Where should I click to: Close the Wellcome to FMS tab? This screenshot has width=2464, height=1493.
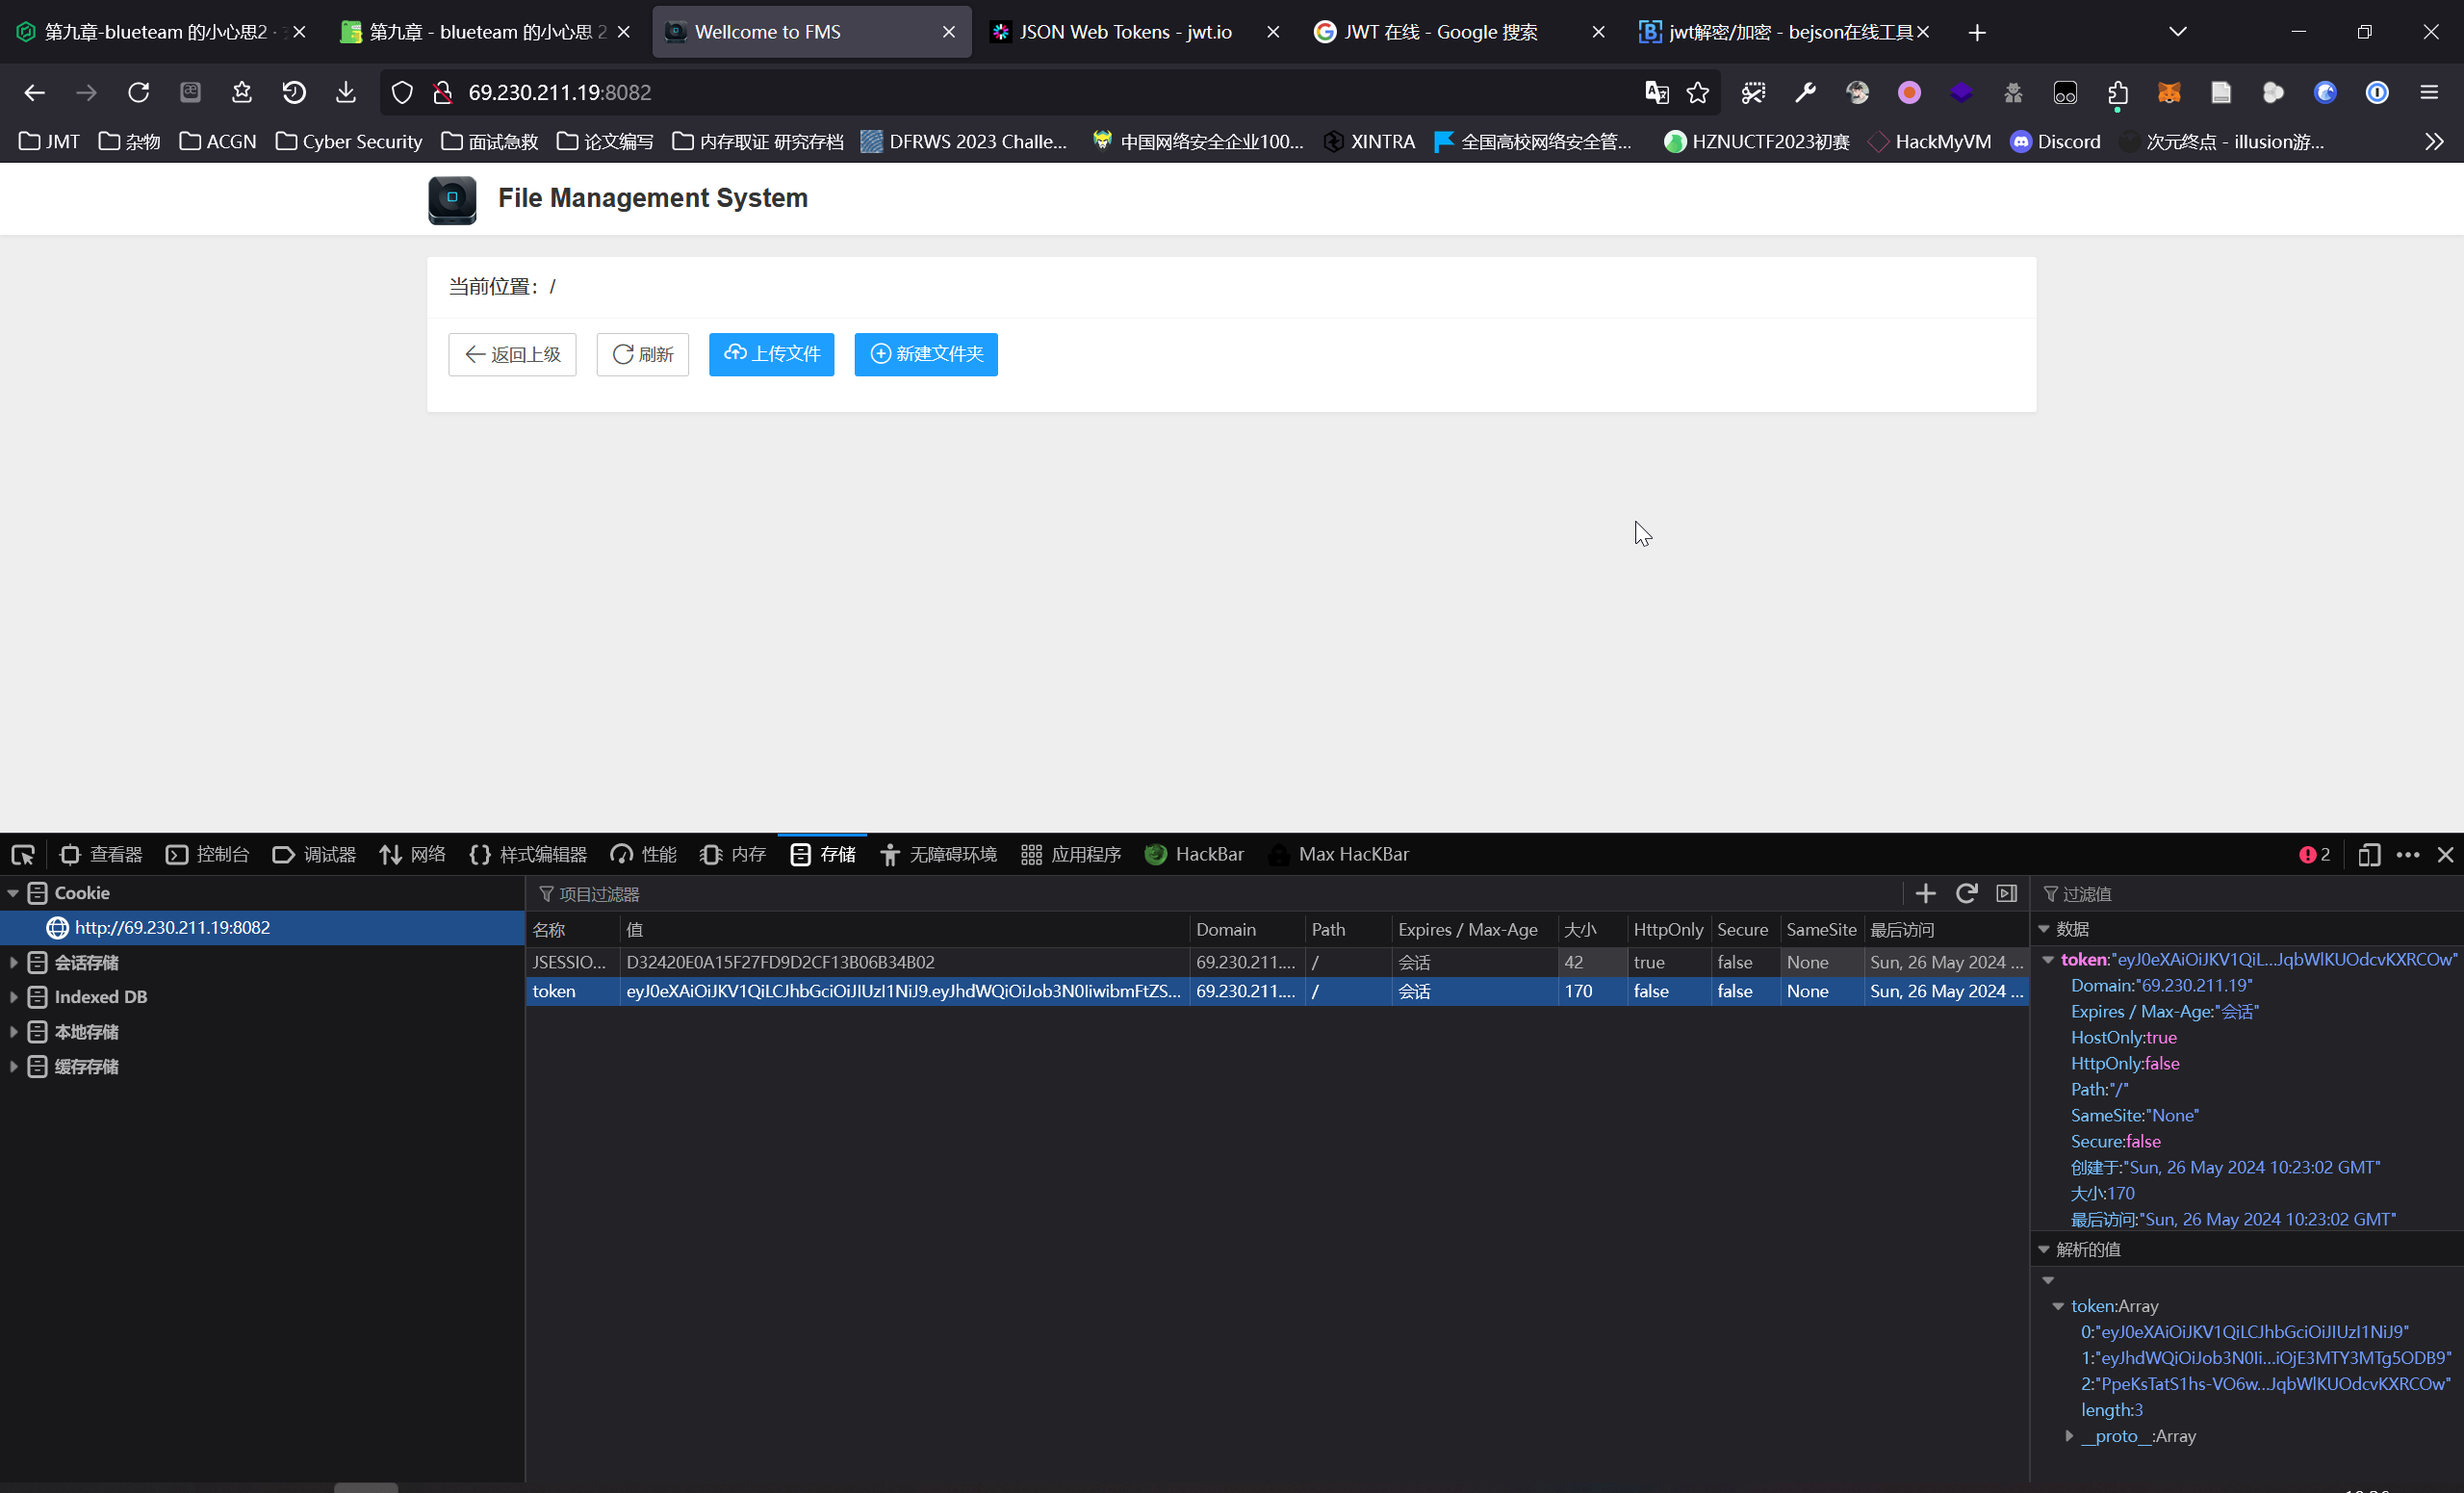tap(949, 33)
